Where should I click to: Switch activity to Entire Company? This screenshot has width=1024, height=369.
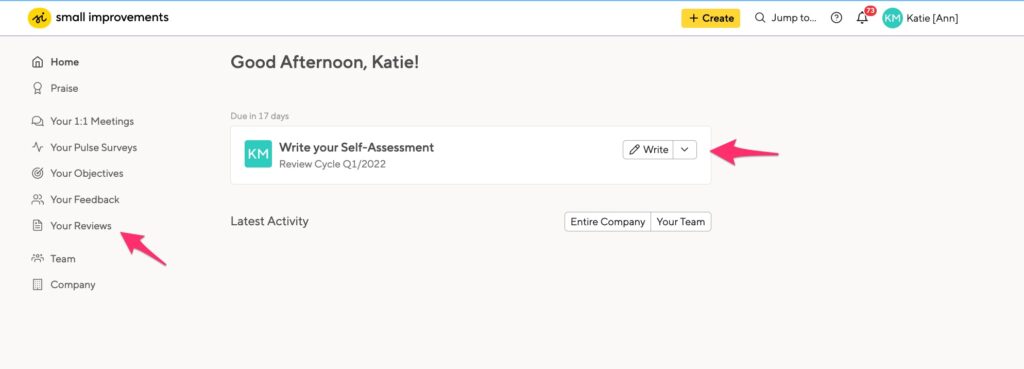(x=607, y=221)
